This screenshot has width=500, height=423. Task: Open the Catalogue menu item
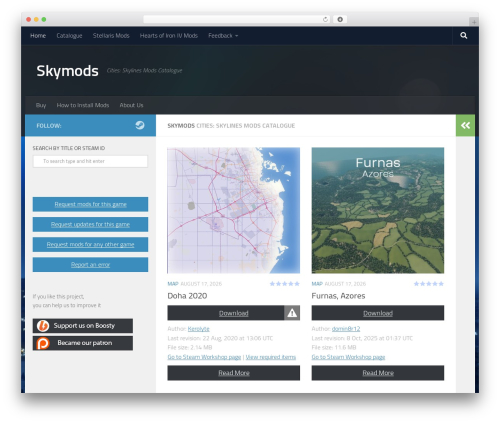69,36
